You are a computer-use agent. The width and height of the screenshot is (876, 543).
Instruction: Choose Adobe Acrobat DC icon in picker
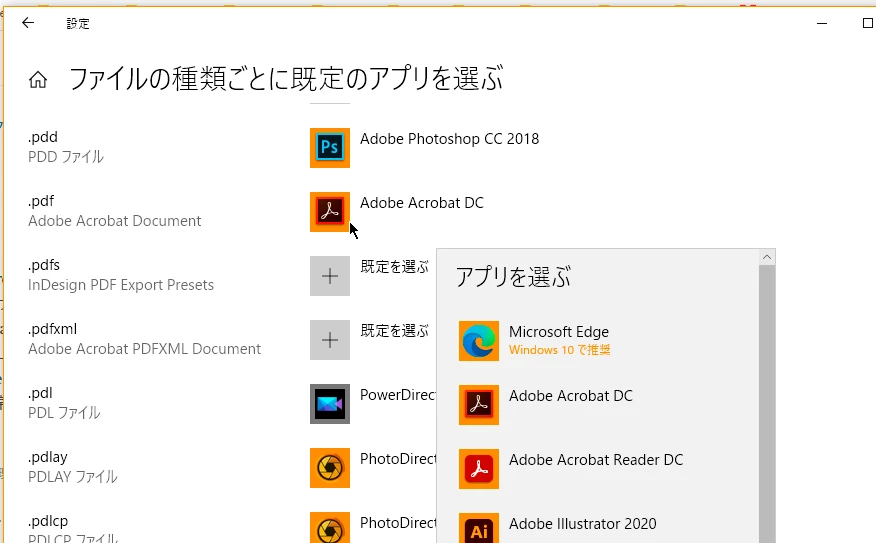(479, 405)
